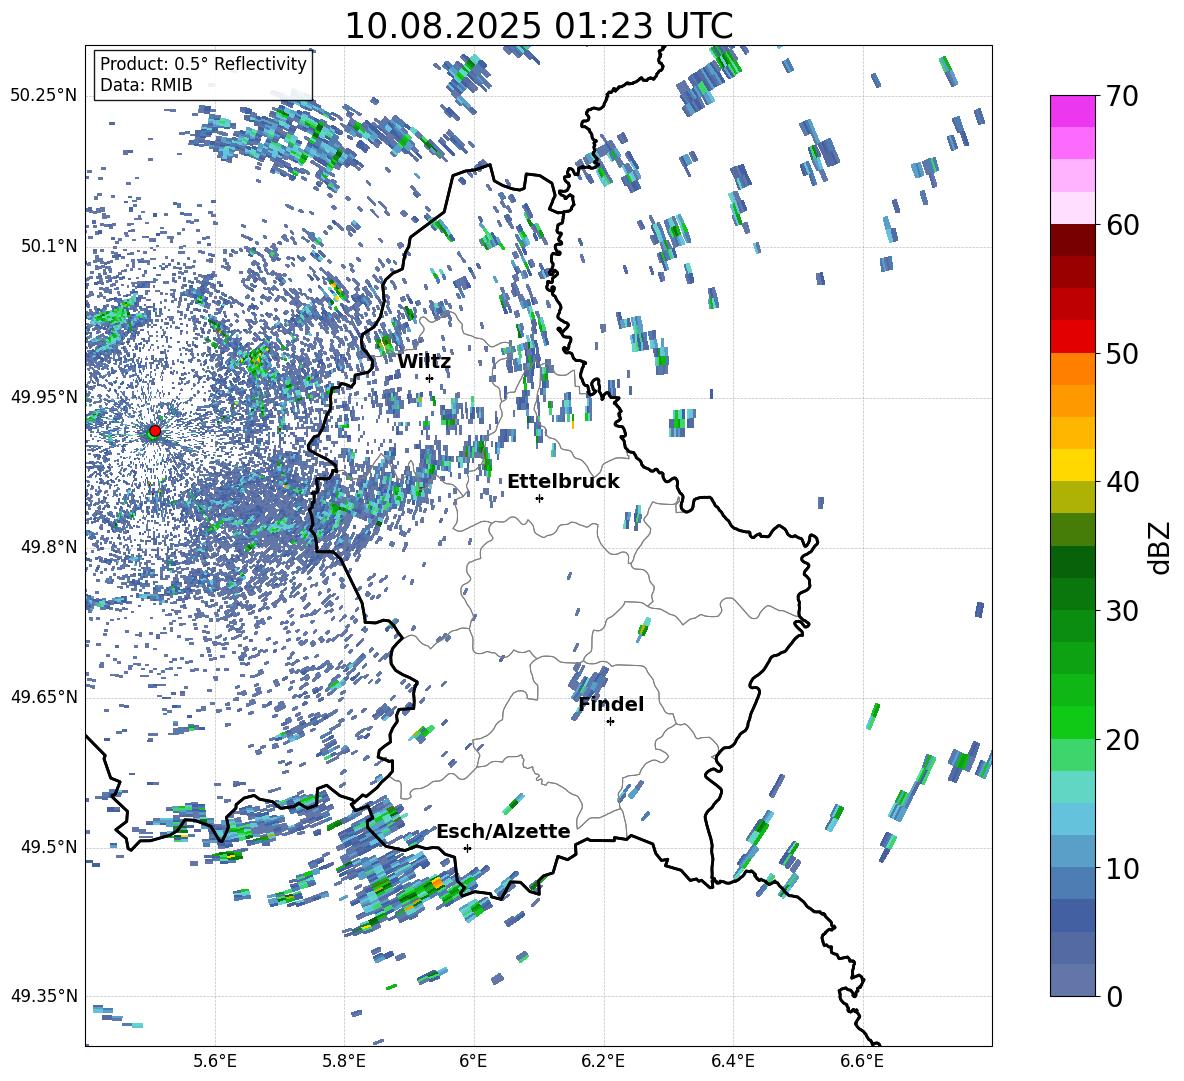Click the Esch/Alzette location cross marker
The width and height of the screenshot is (1184, 1081).
(467, 848)
